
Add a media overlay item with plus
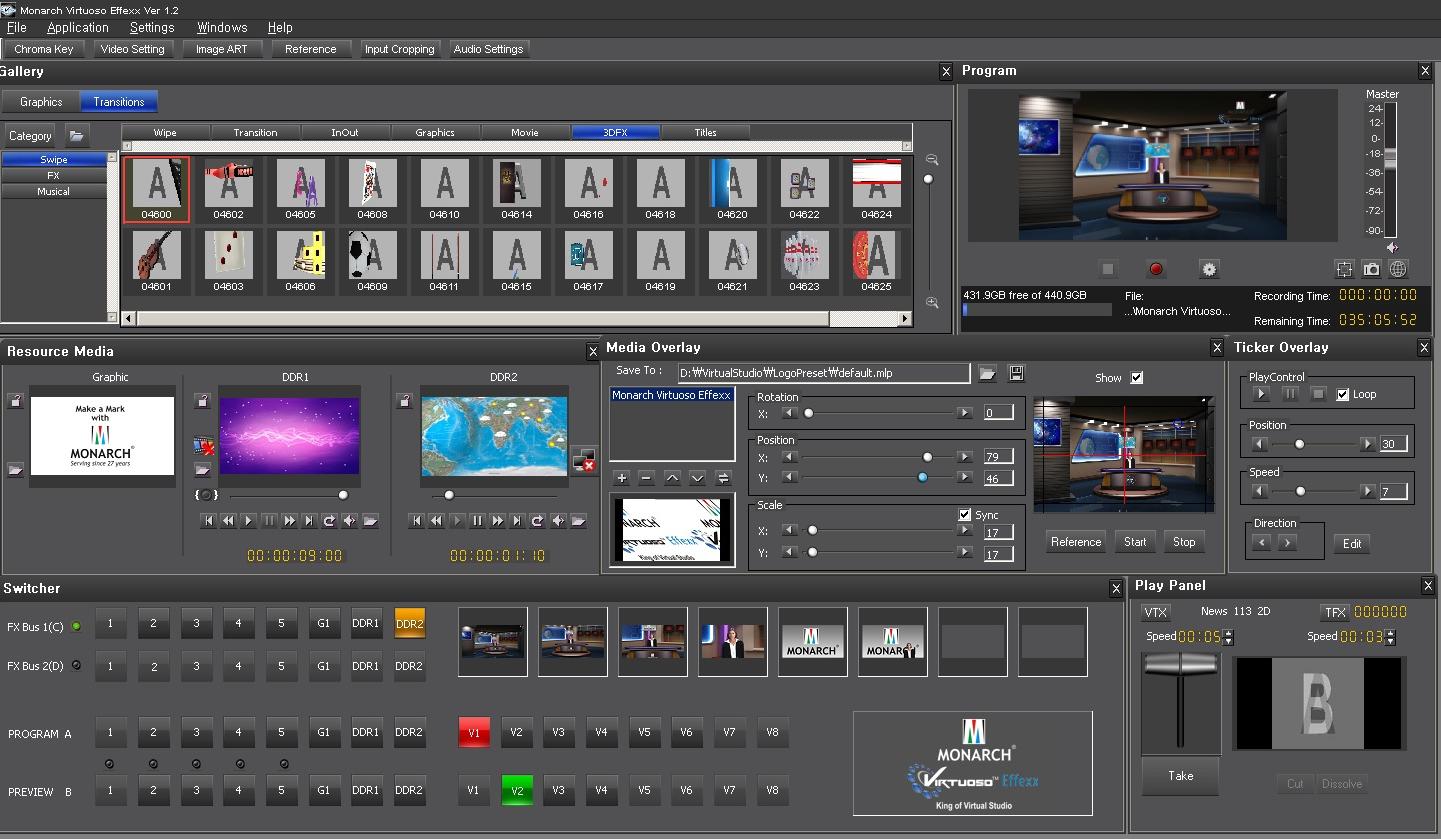pos(621,478)
